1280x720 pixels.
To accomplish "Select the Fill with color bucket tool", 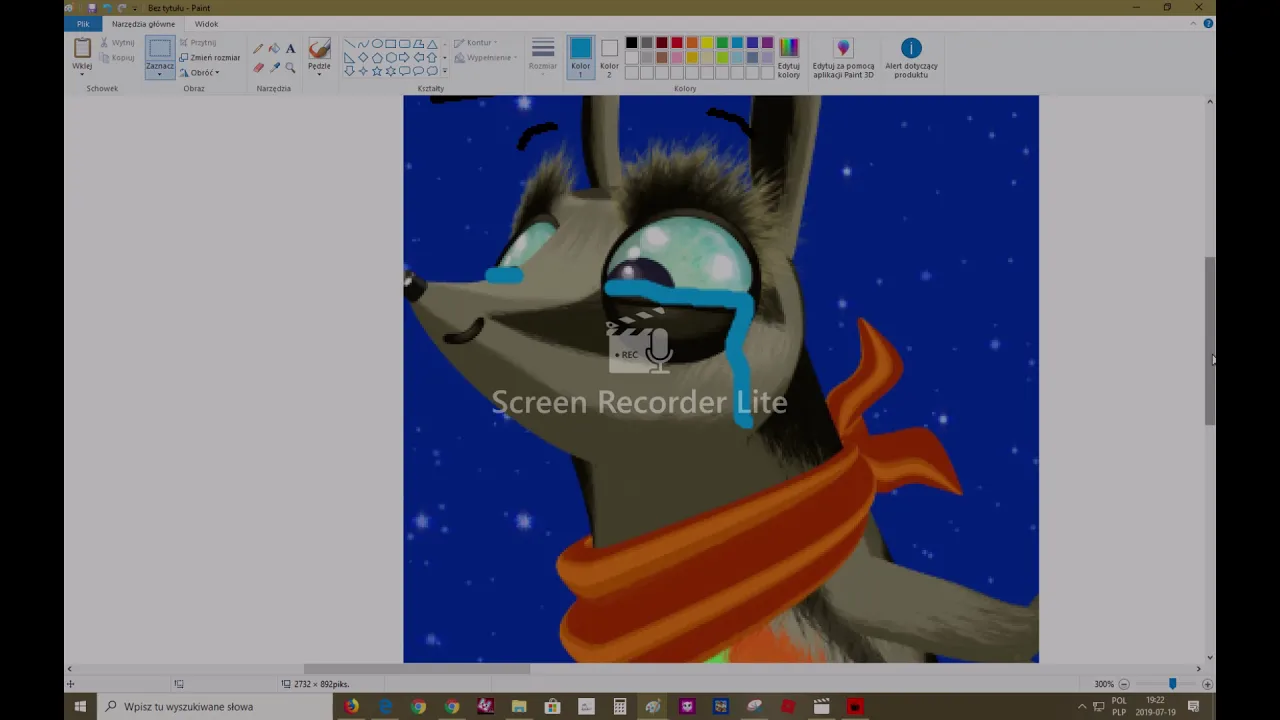I will 274,48.
